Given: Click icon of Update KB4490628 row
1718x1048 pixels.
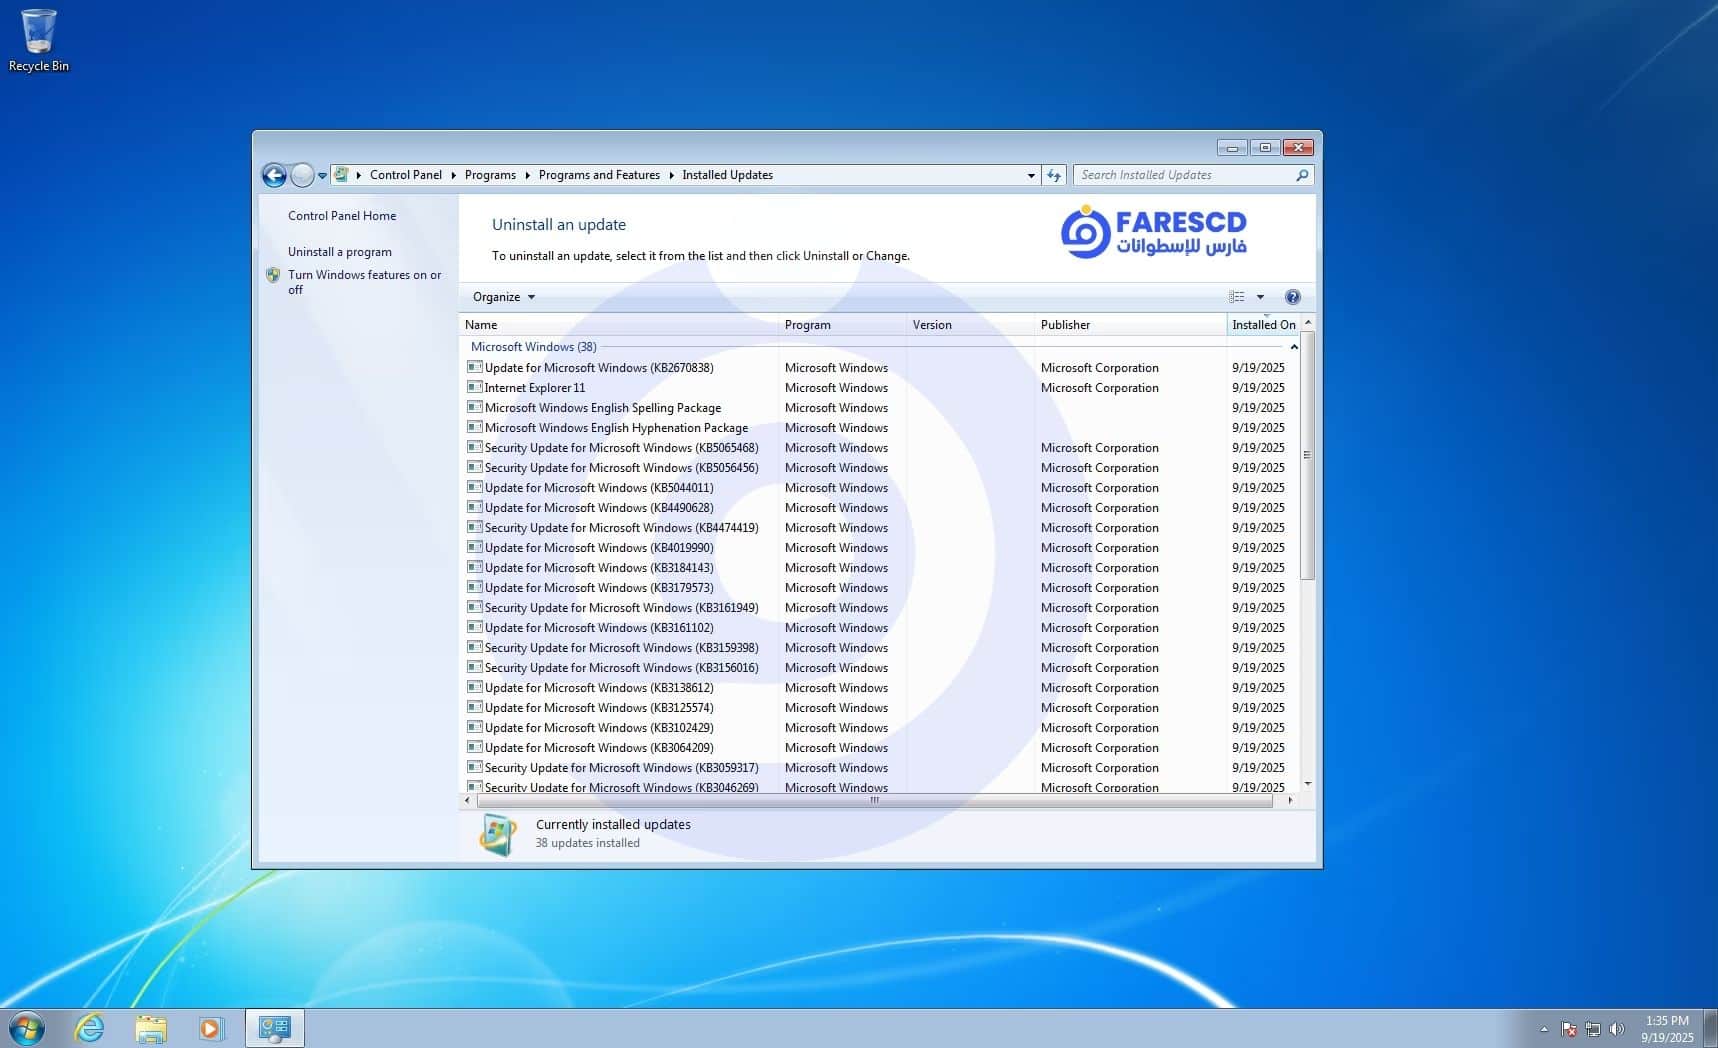Looking at the screenshot, I should tap(475, 507).
